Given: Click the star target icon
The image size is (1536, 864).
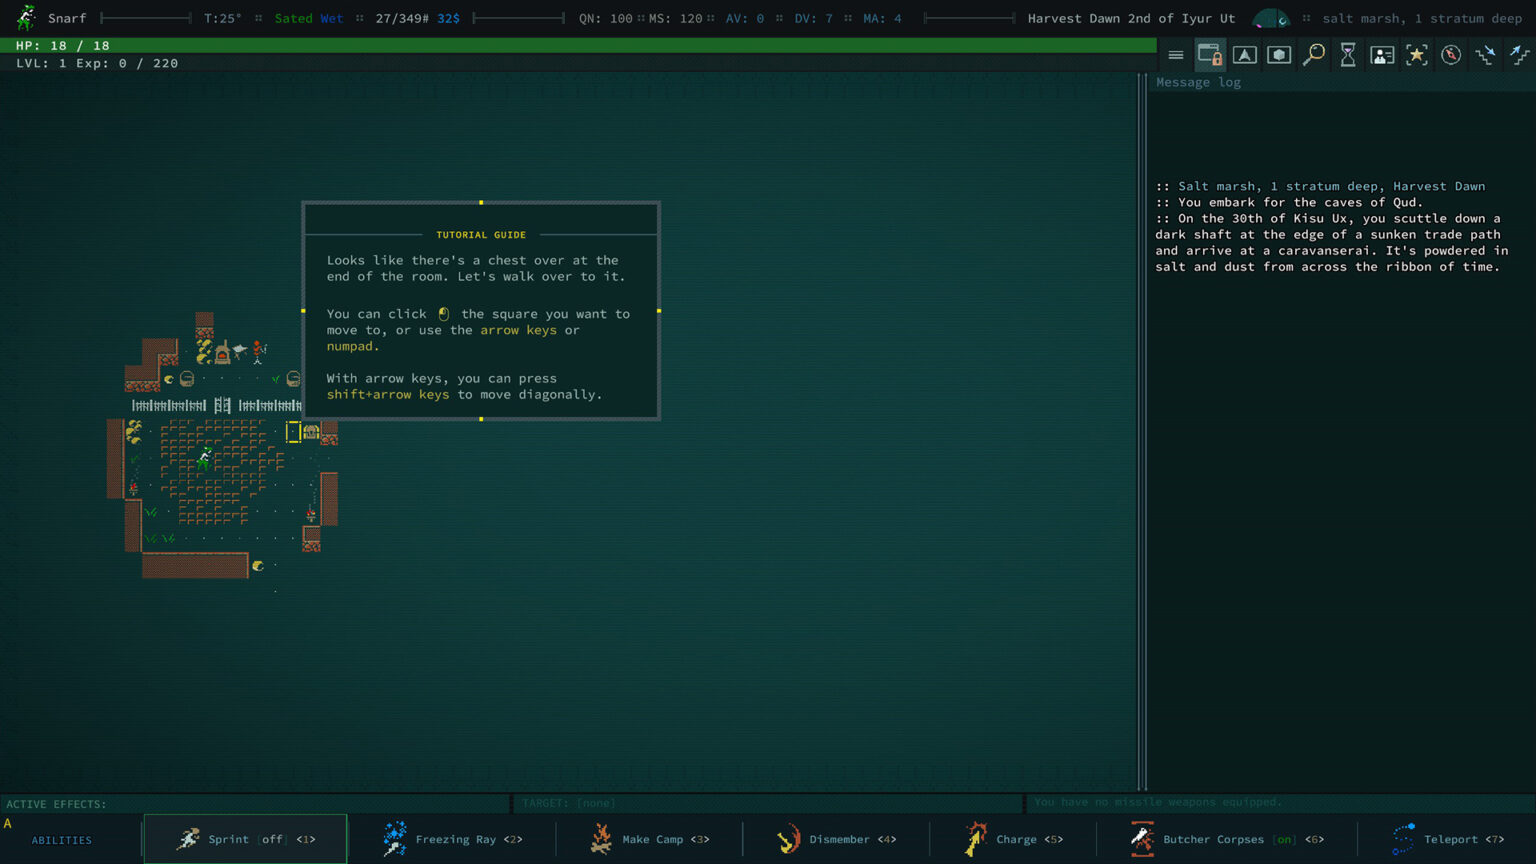Looking at the screenshot, I should coord(1417,55).
